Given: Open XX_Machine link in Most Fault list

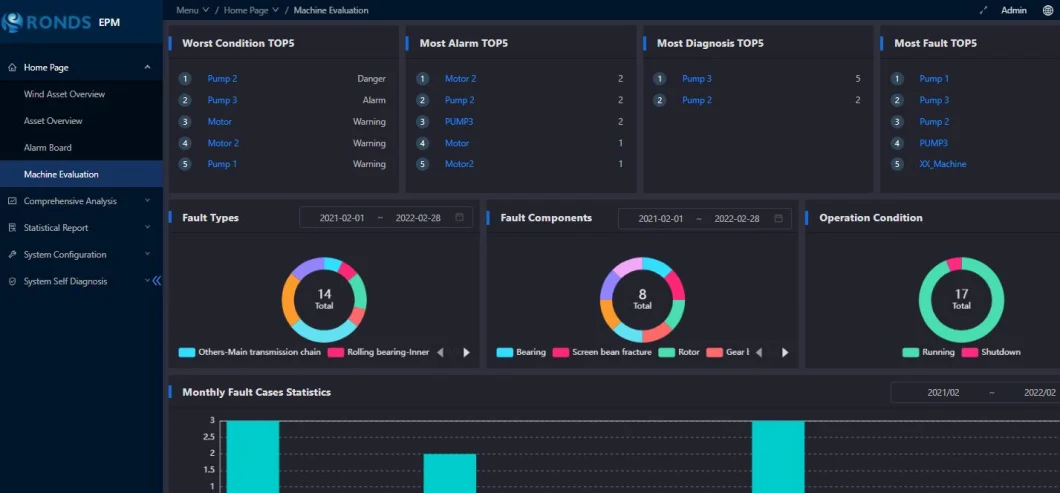Looking at the screenshot, I should [942, 164].
